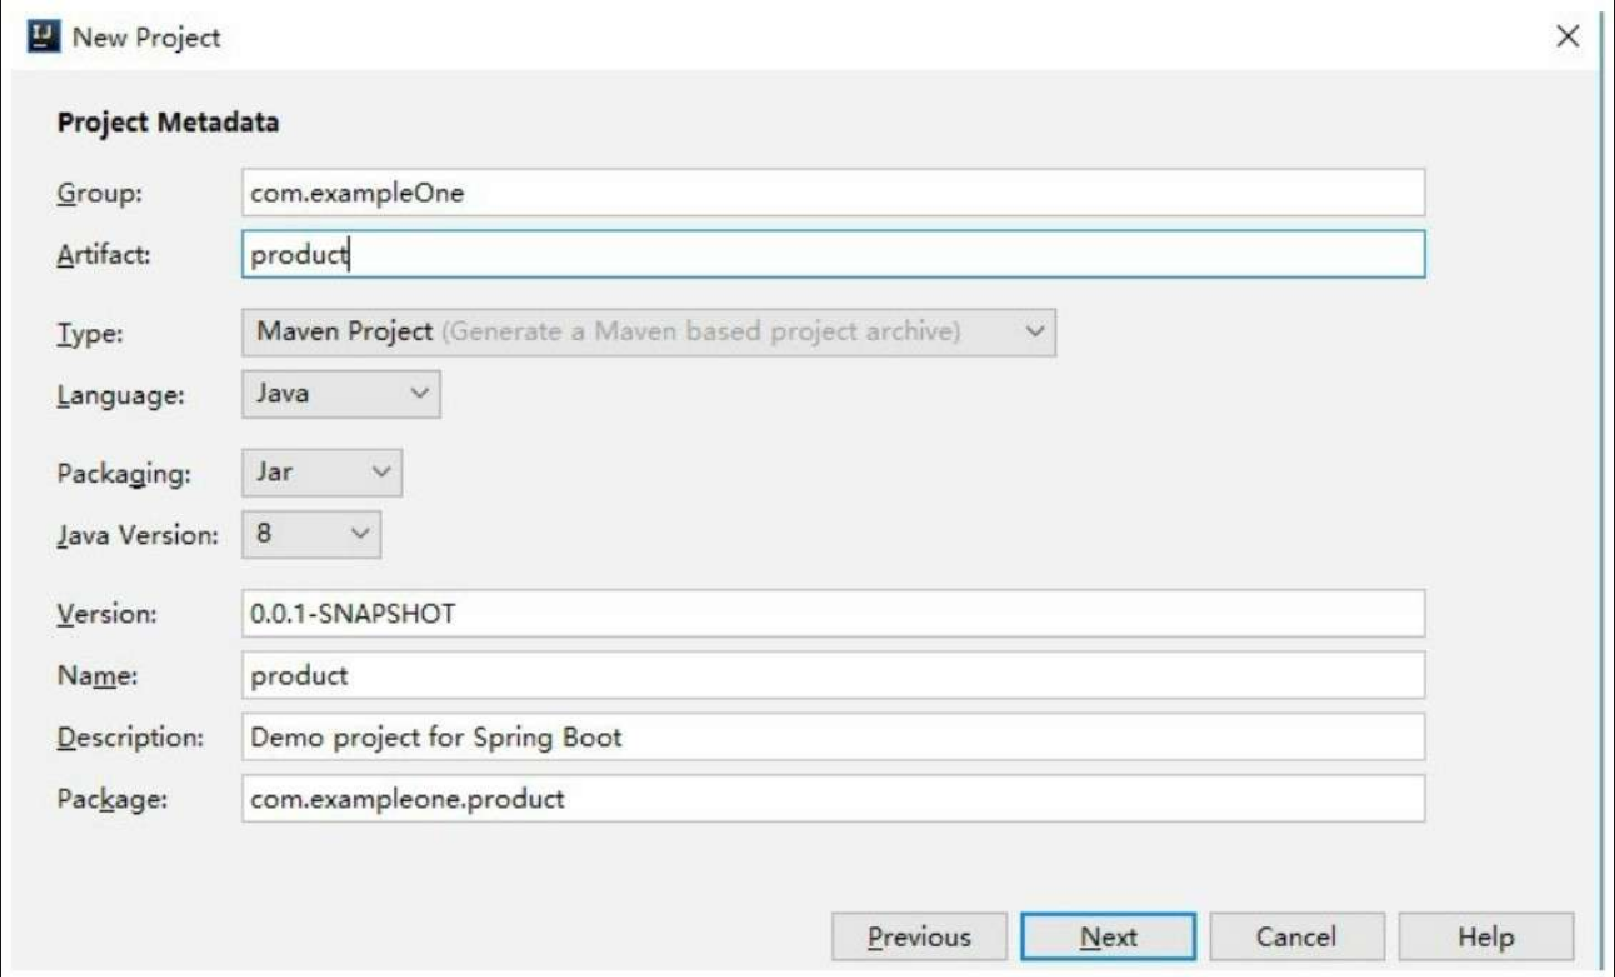Image resolution: width=1615 pixels, height=977 pixels.
Task: Click the Group text field
Action: click(x=833, y=193)
